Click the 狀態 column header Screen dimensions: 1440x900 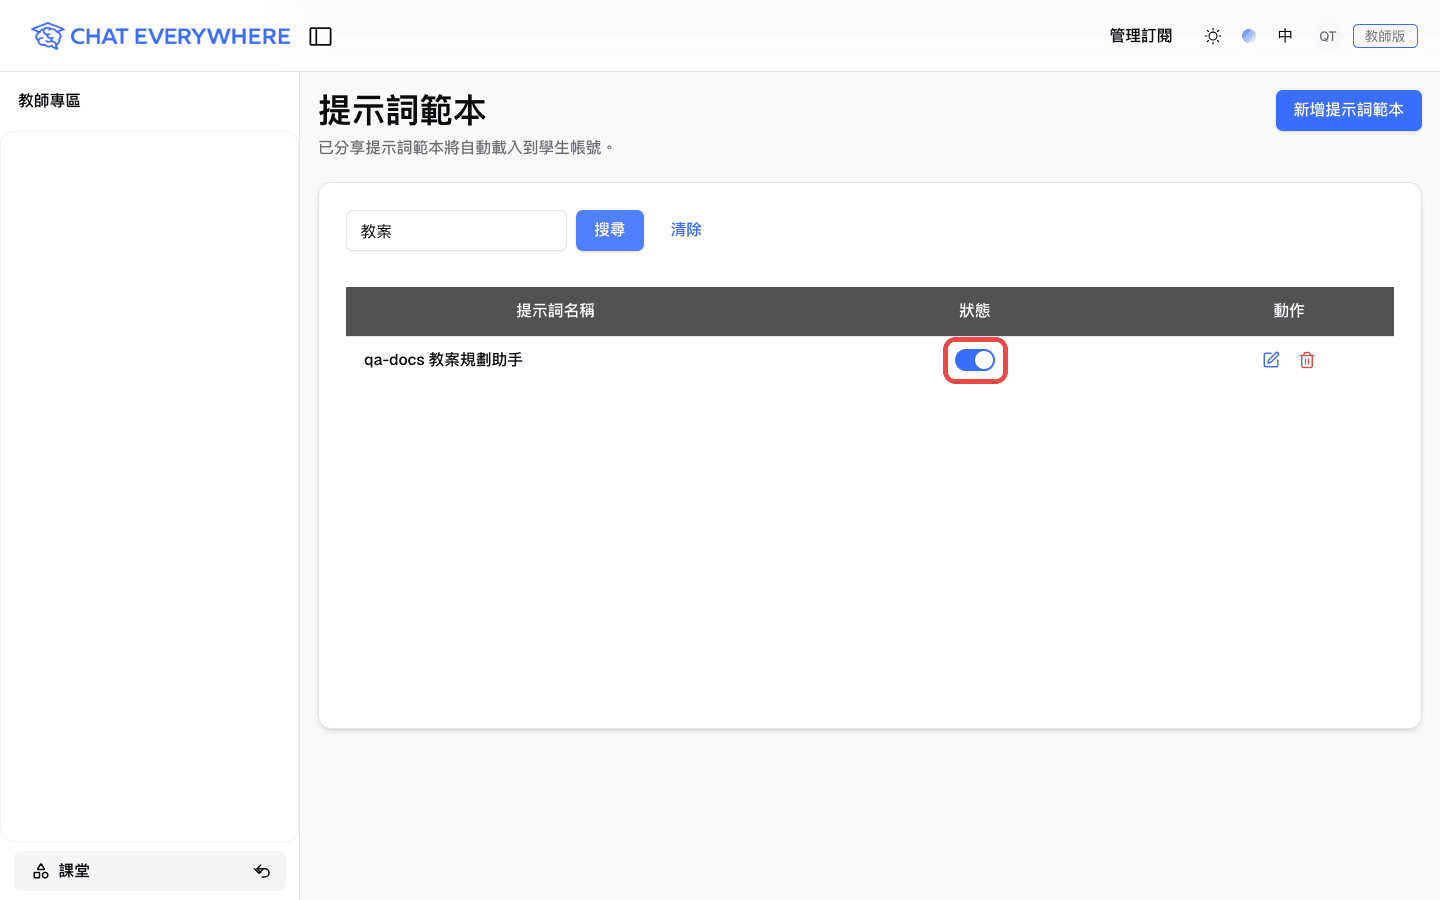(975, 311)
